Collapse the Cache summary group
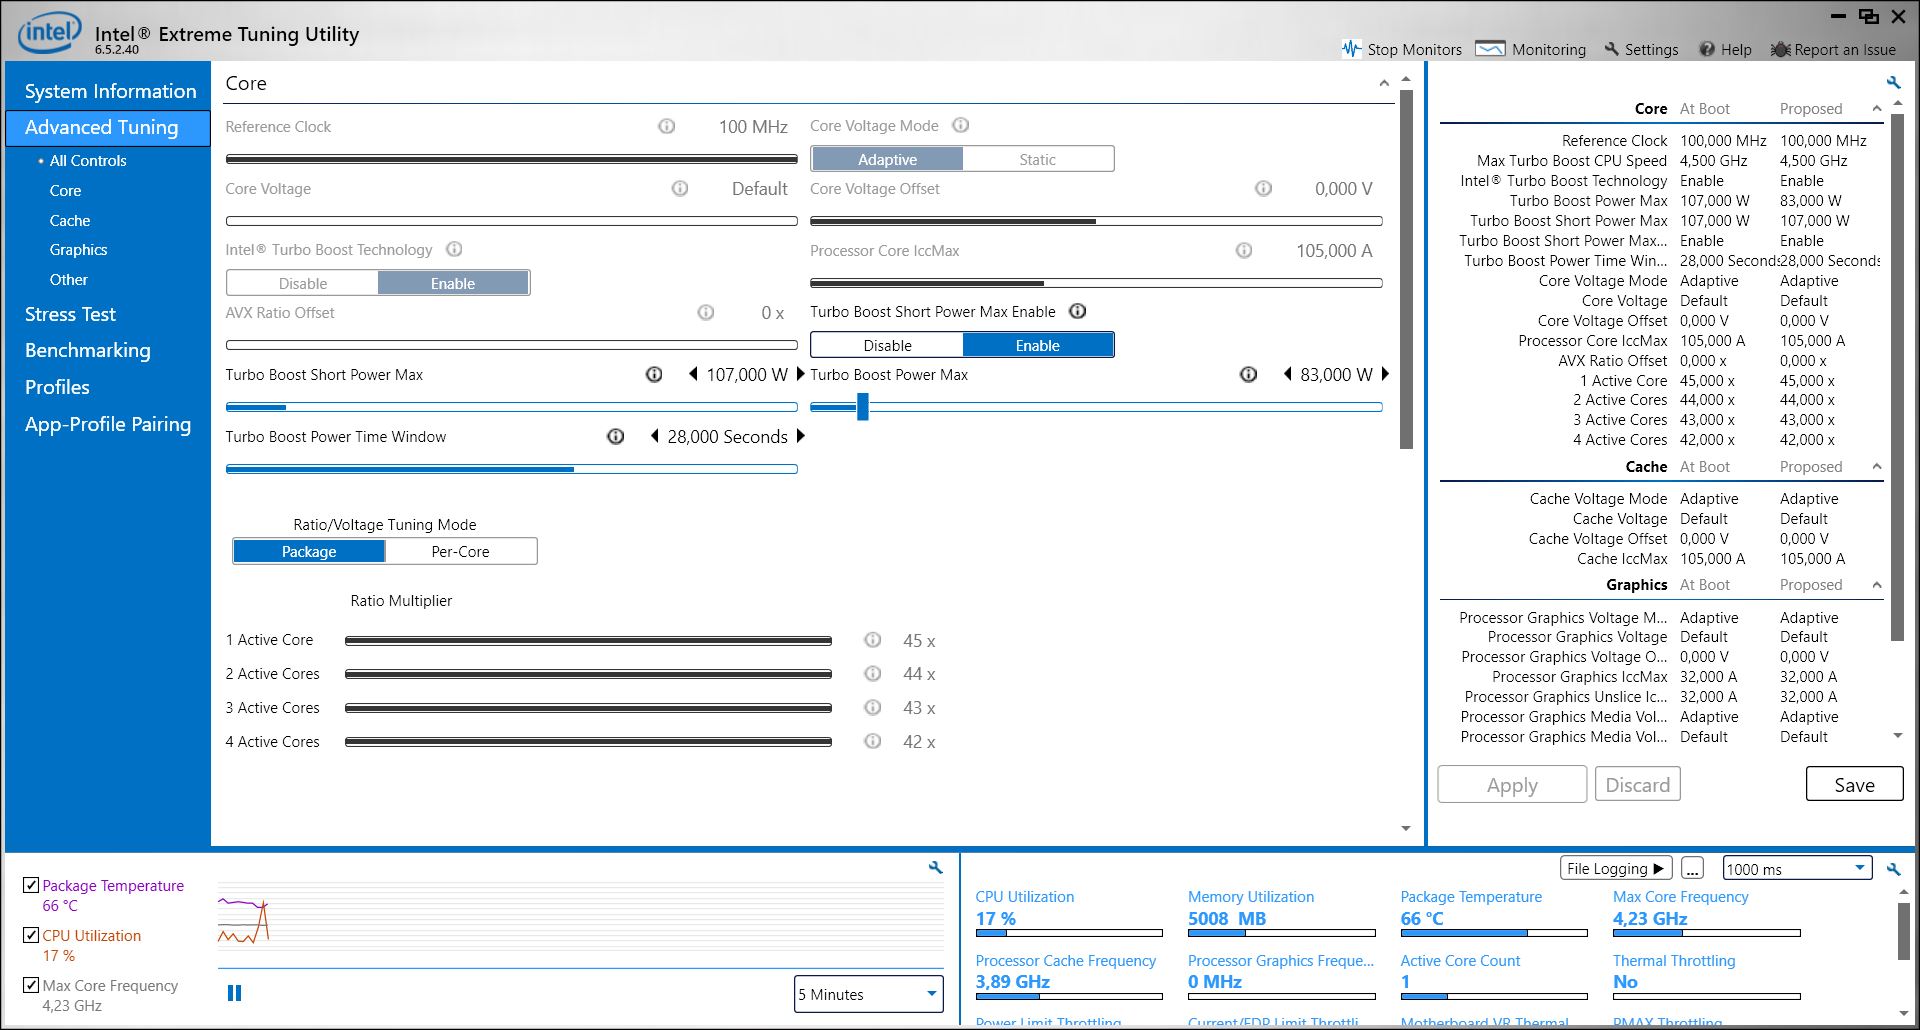 [1877, 466]
